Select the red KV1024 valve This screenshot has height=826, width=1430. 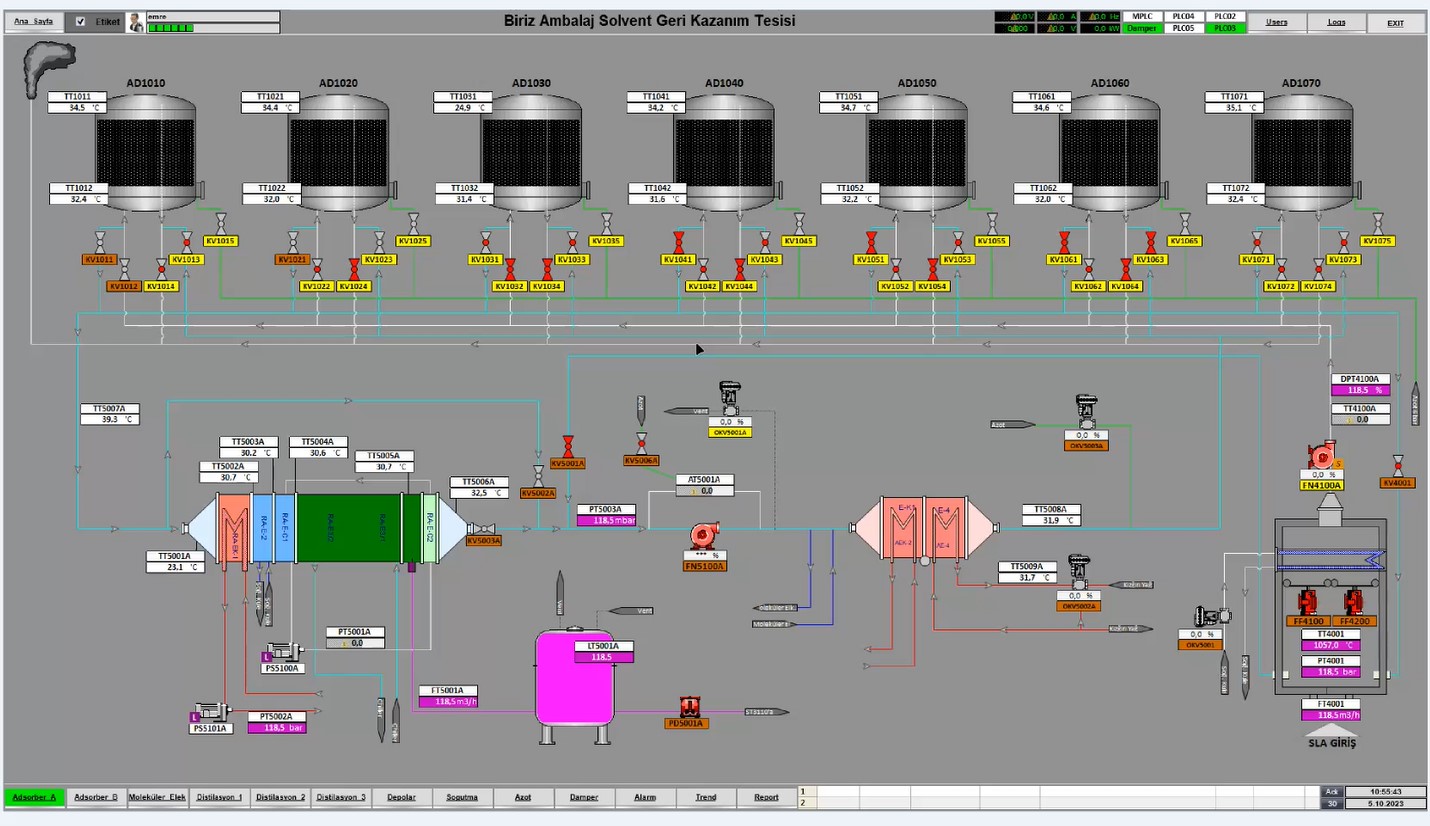coord(354,268)
